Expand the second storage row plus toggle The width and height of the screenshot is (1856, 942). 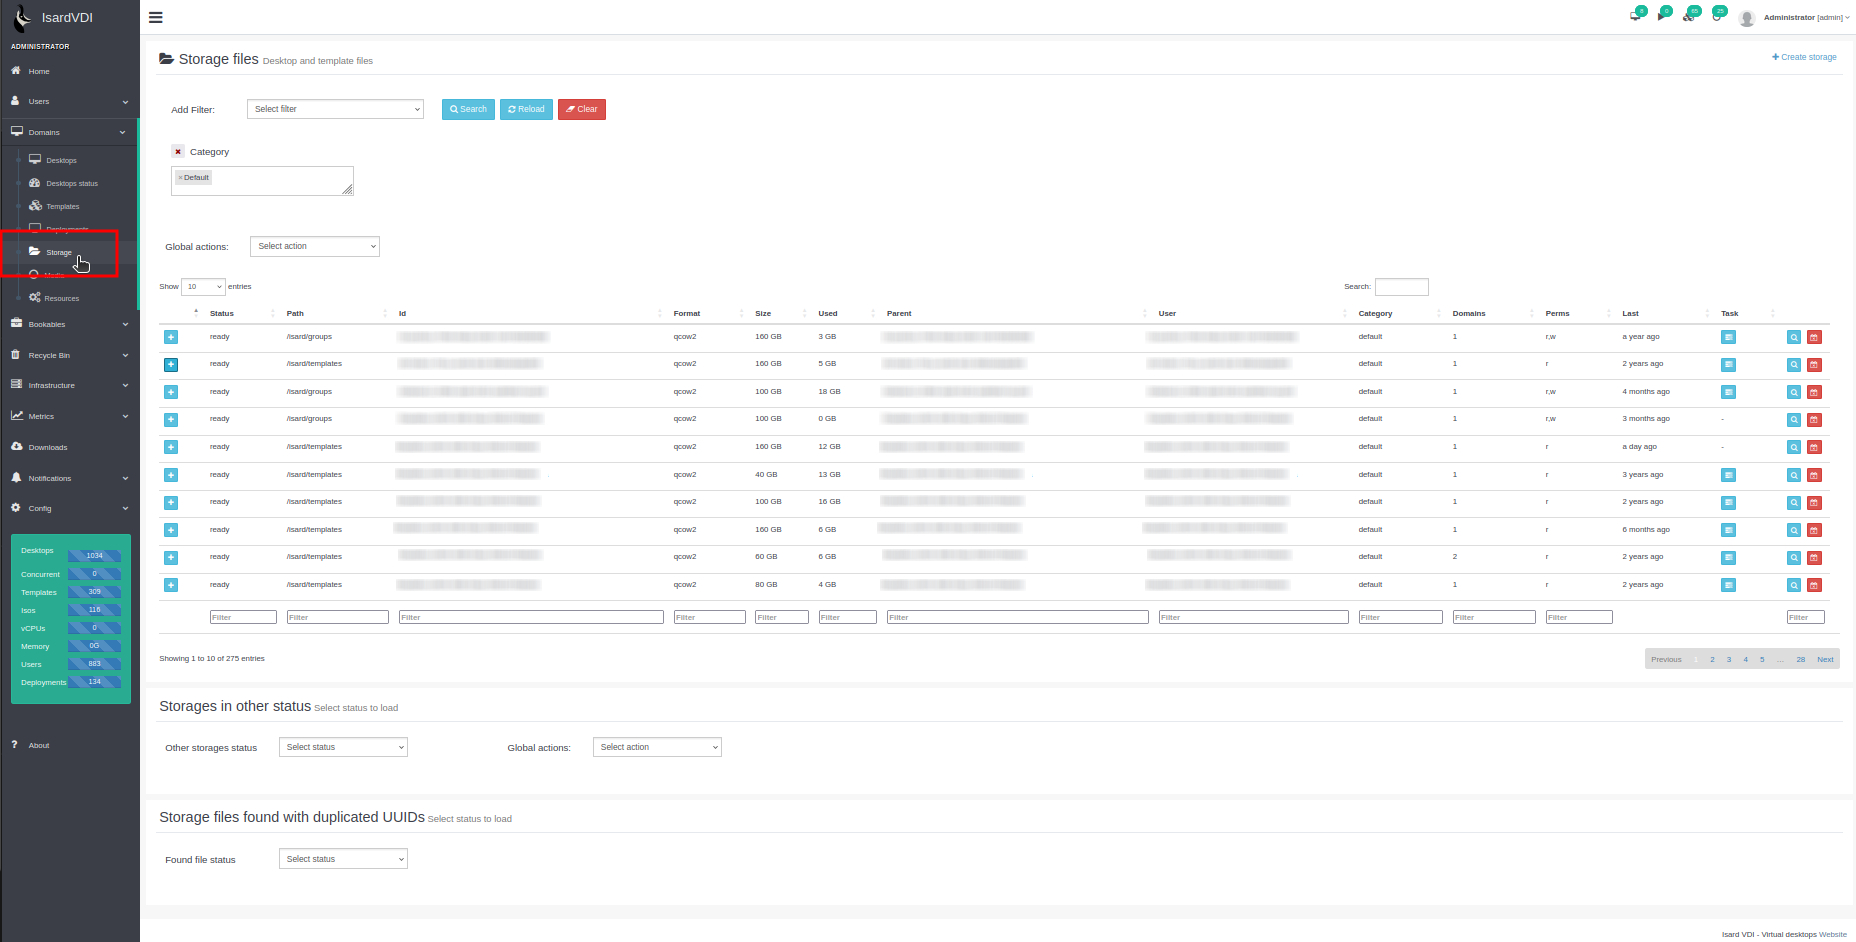(x=171, y=365)
